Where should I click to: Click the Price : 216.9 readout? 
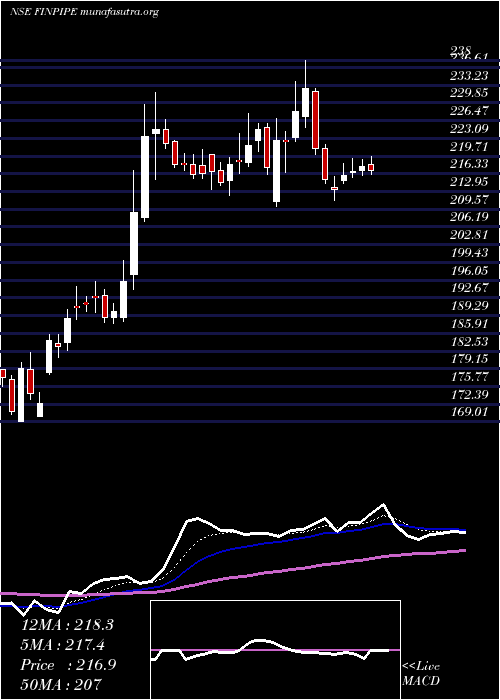coord(68,665)
